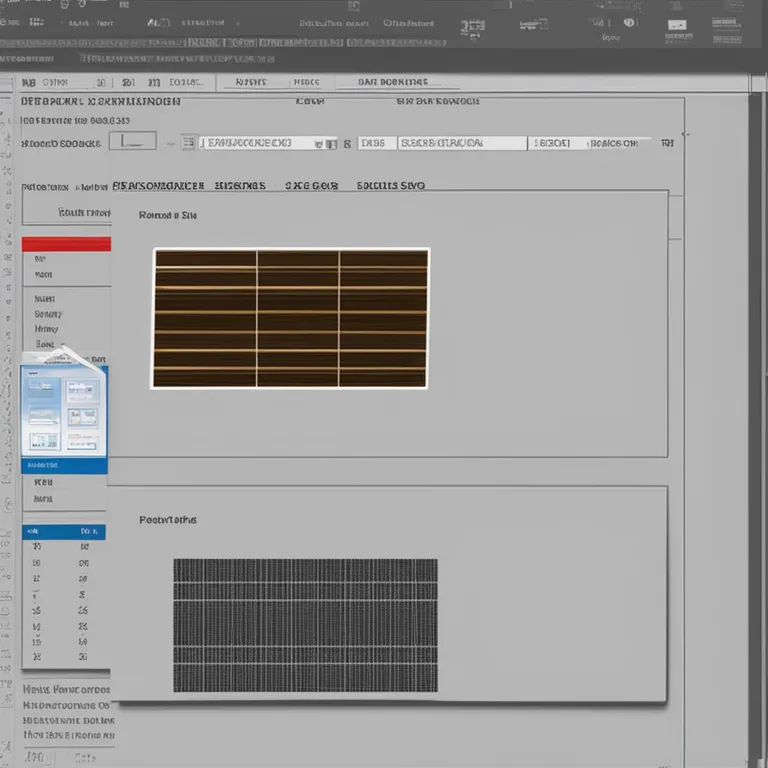Click the small field right of the wide white field

(557, 143)
